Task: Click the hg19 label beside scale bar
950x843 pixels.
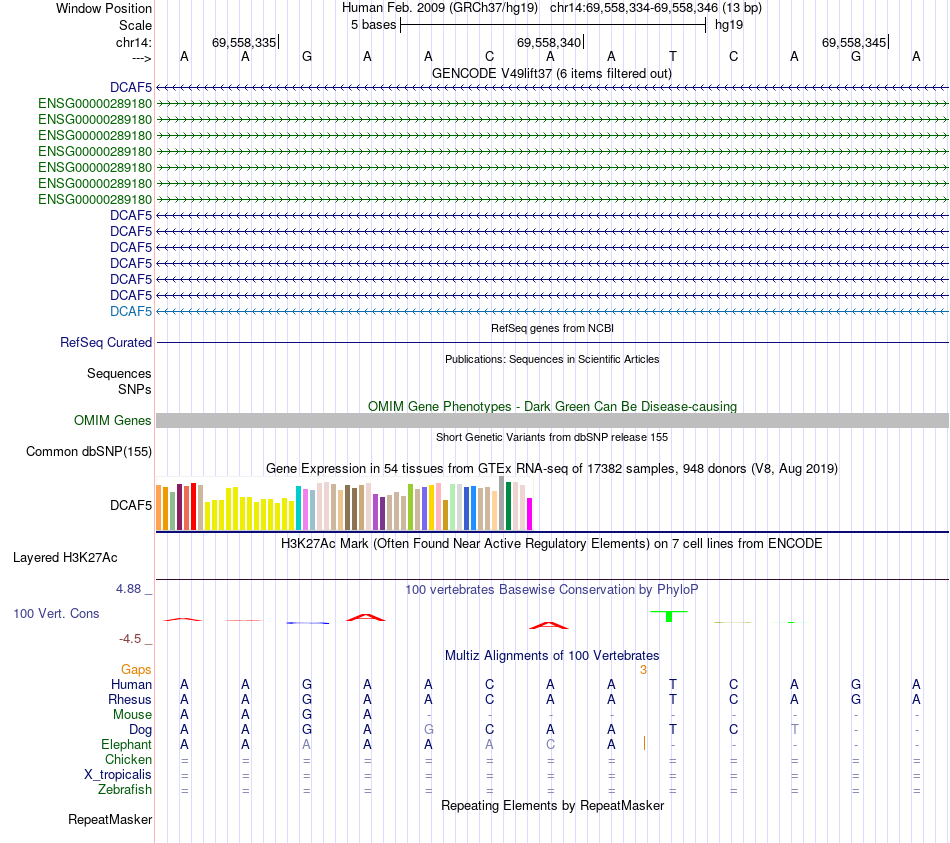Action: pos(729,25)
